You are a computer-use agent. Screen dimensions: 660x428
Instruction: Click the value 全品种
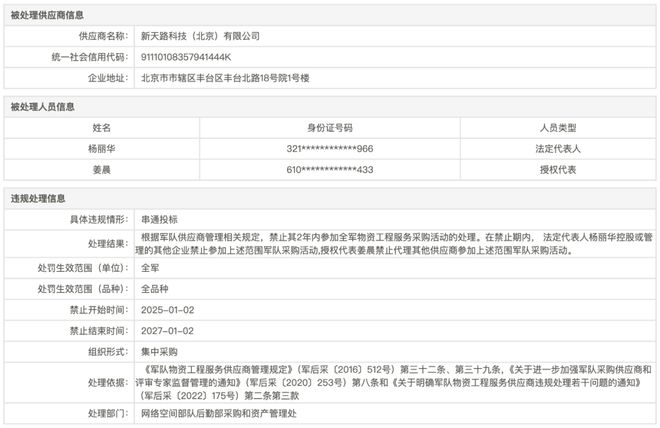click(x=154, y=289)
